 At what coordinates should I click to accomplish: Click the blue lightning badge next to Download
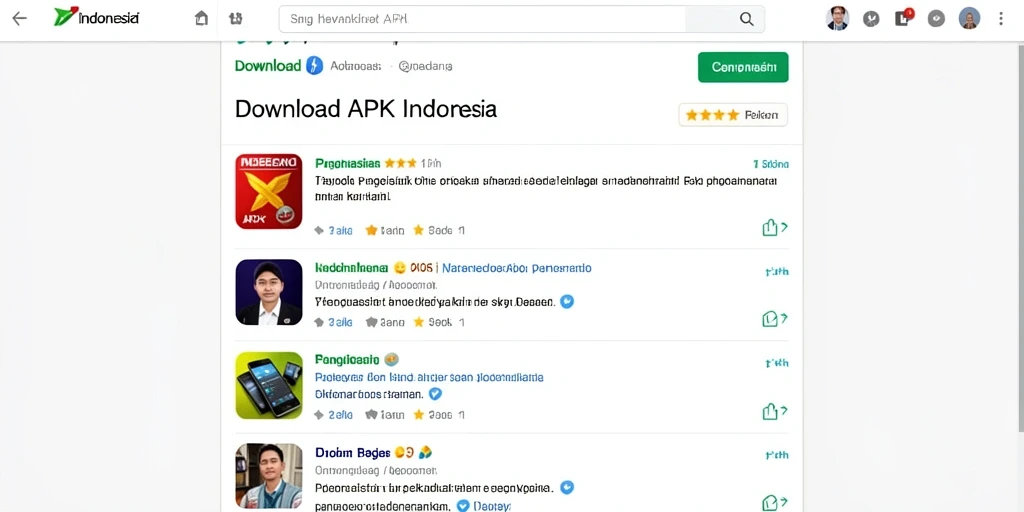point(315,65)
